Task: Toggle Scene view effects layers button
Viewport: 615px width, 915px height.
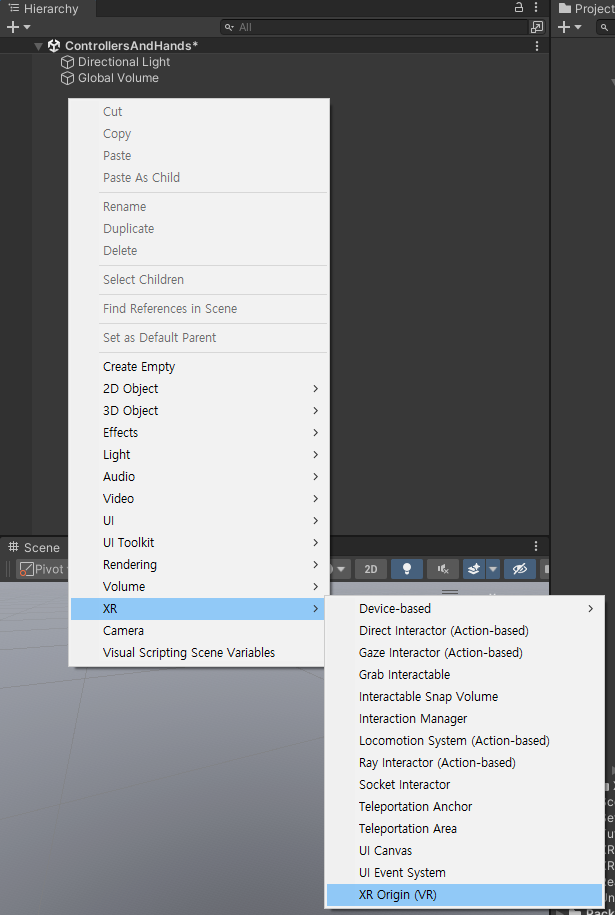Action: pos(474,569)
